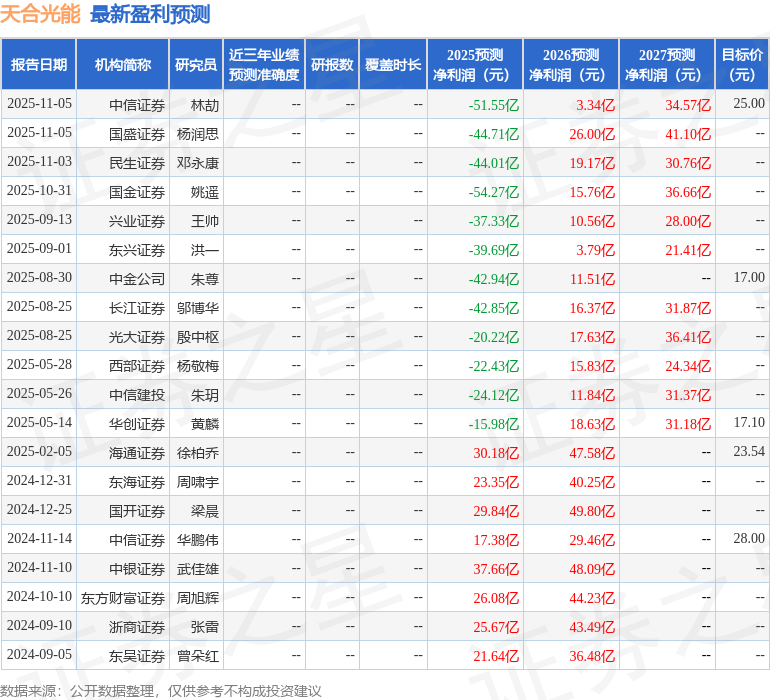Open the 国盛证券 institution entry
The height and width of the screenshot is (700, 770).
tap(137, 133)
